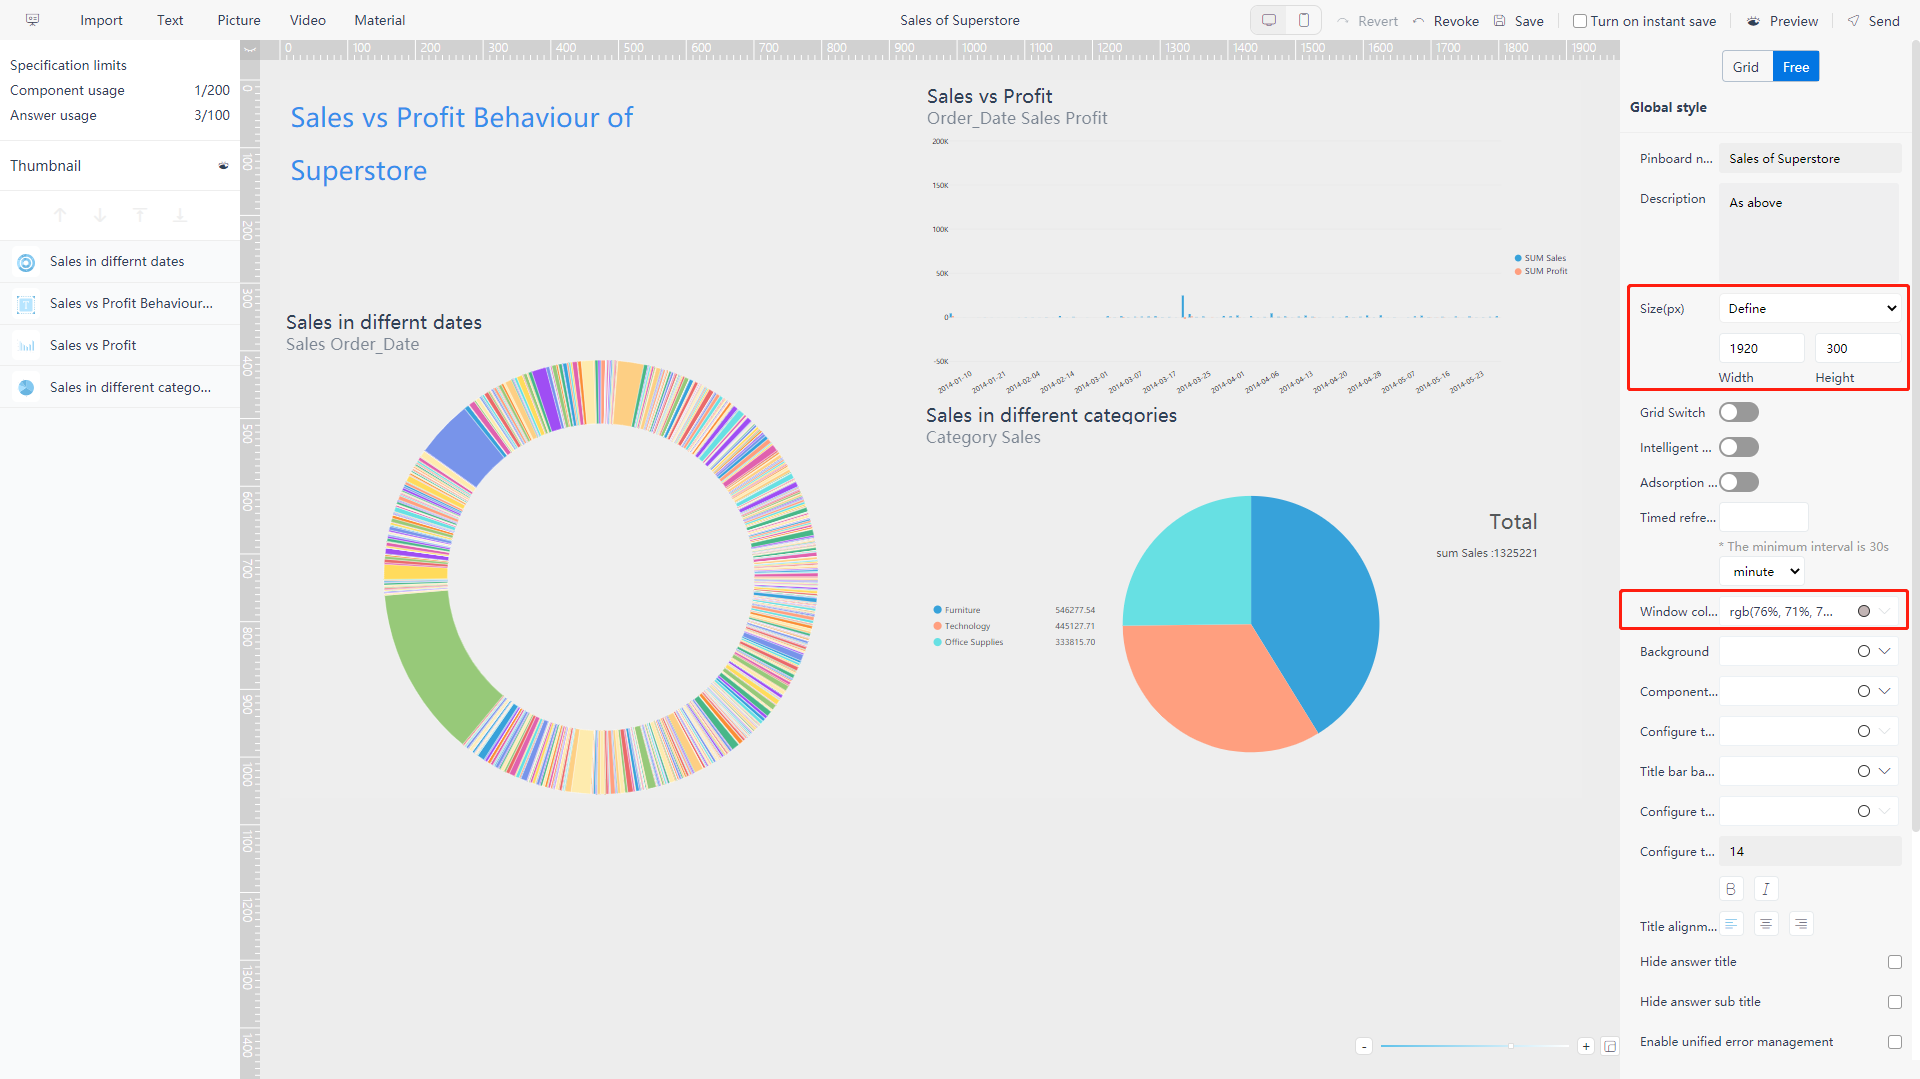Viewport: 1920px width, 1079px height.
Task: Expand first Configure t... color dropdown
Action: click(x=1886, y=731)
